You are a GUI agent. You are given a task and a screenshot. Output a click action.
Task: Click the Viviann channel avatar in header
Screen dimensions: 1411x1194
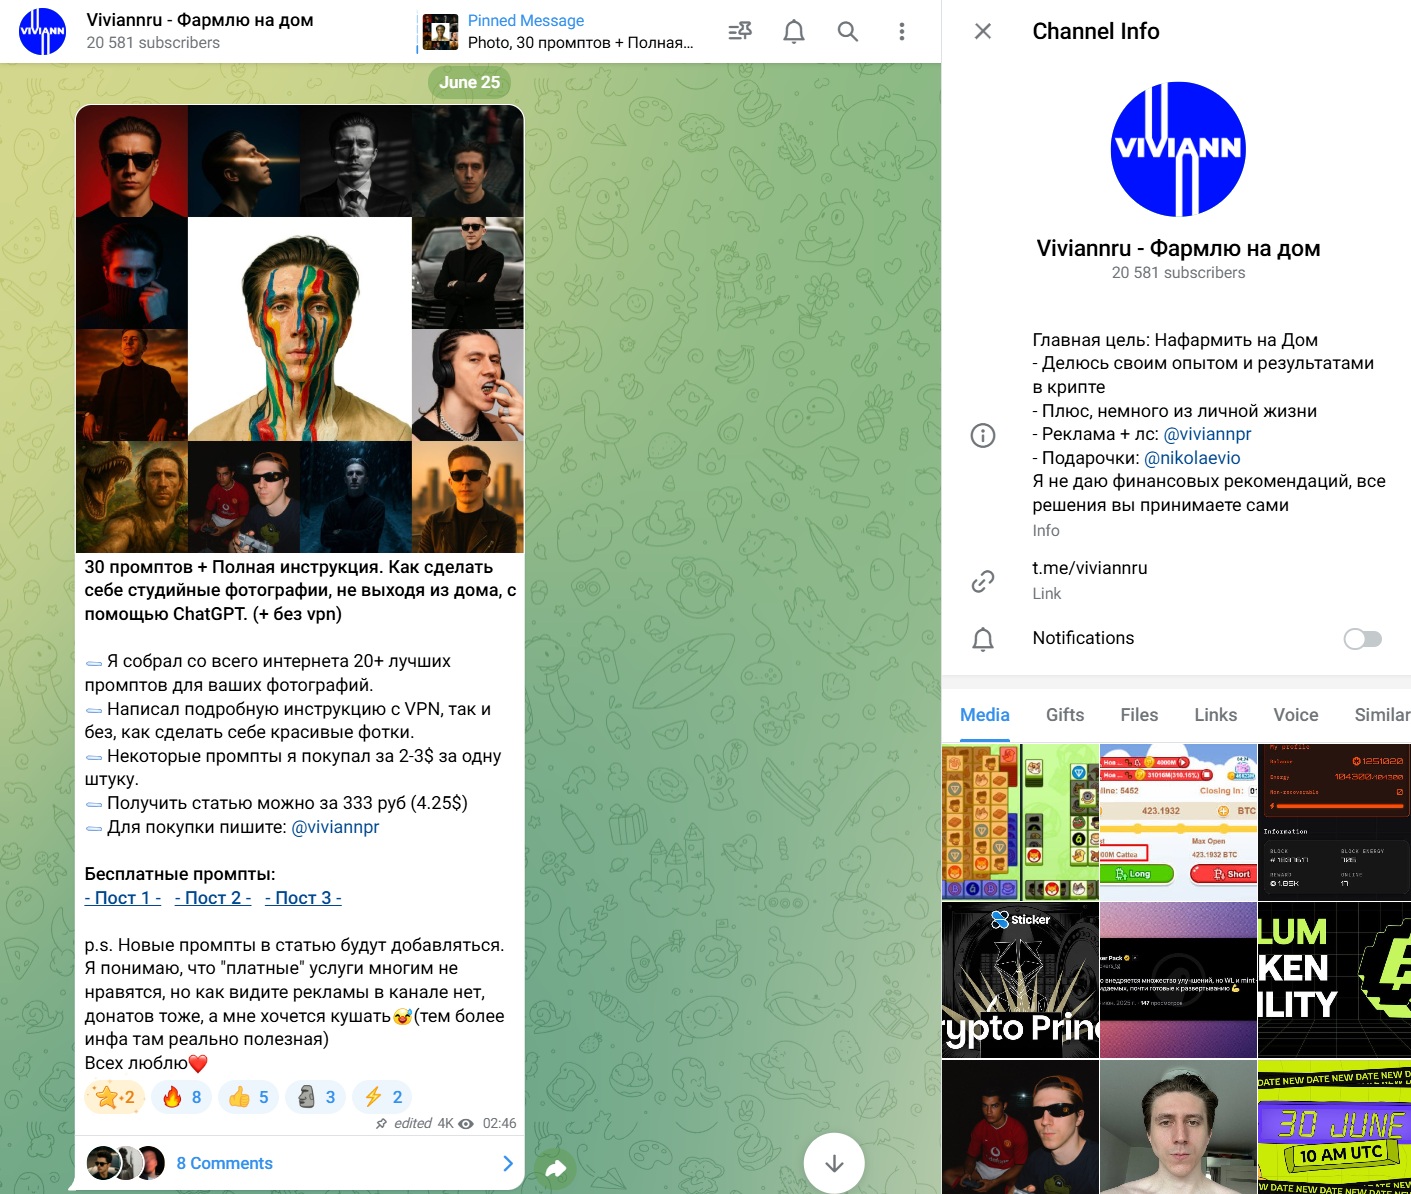click(x=43, y=31)
